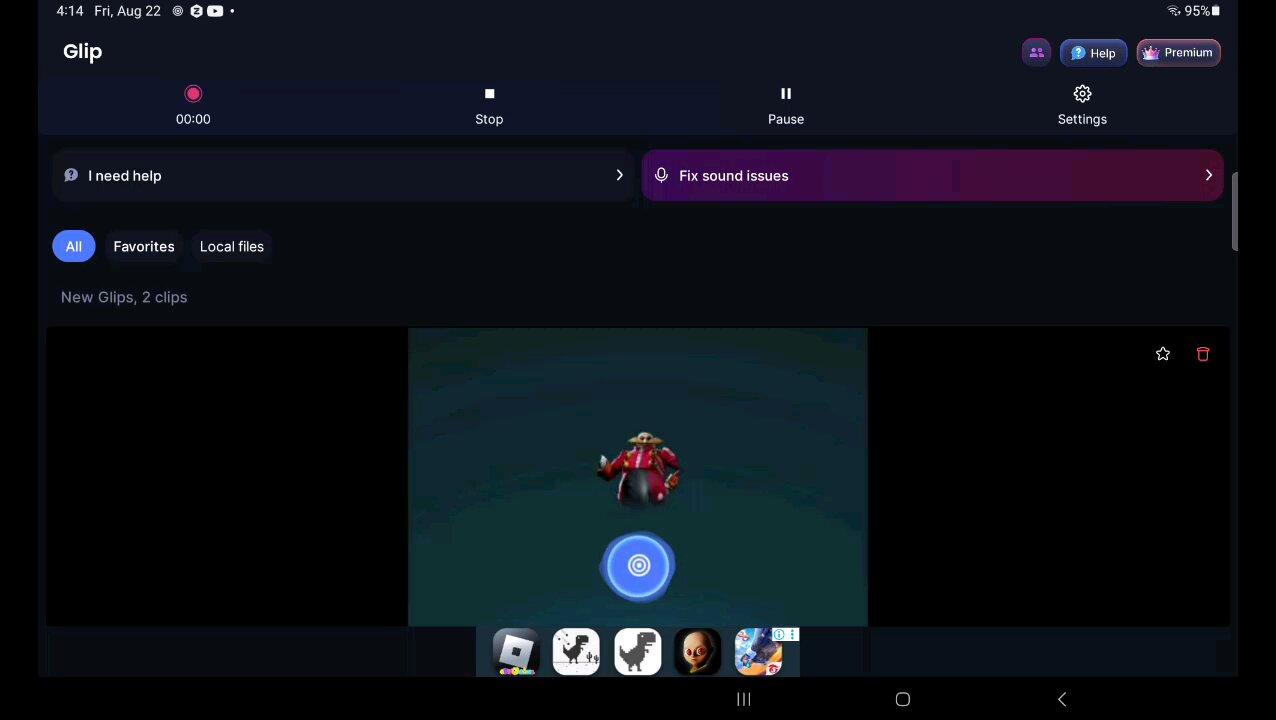Click chat bubble icon beside 'I need help'
The width and height of the screenshot is (1276, 720).
click(71, 175)
